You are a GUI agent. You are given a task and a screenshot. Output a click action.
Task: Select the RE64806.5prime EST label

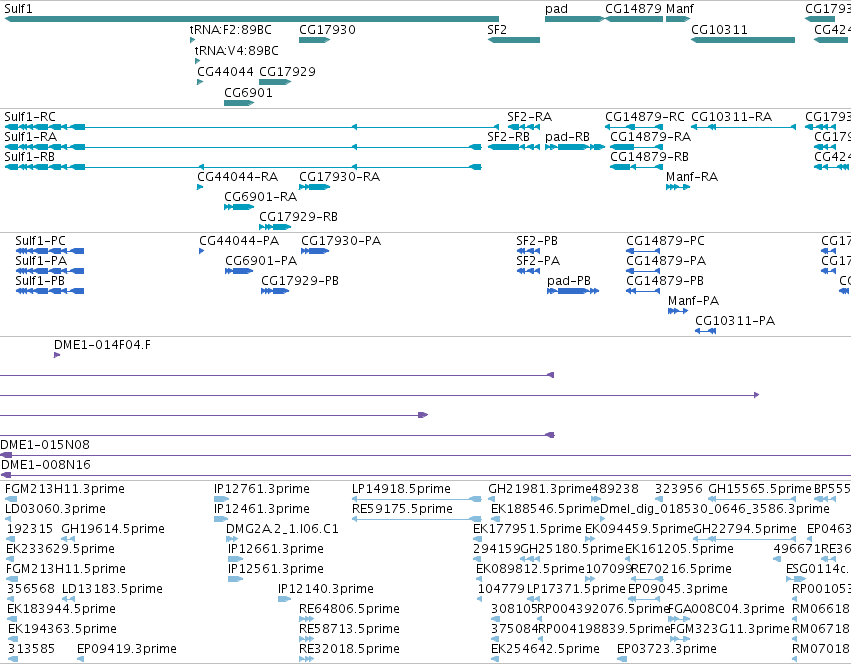pos(350,609)
